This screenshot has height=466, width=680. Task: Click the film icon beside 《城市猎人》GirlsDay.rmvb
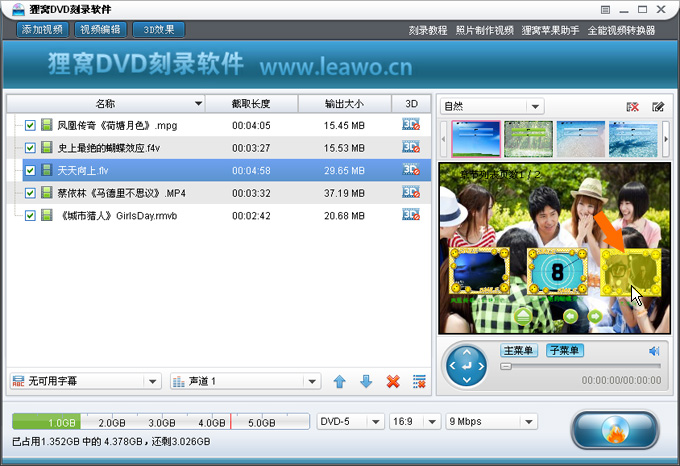pos(47,215)
